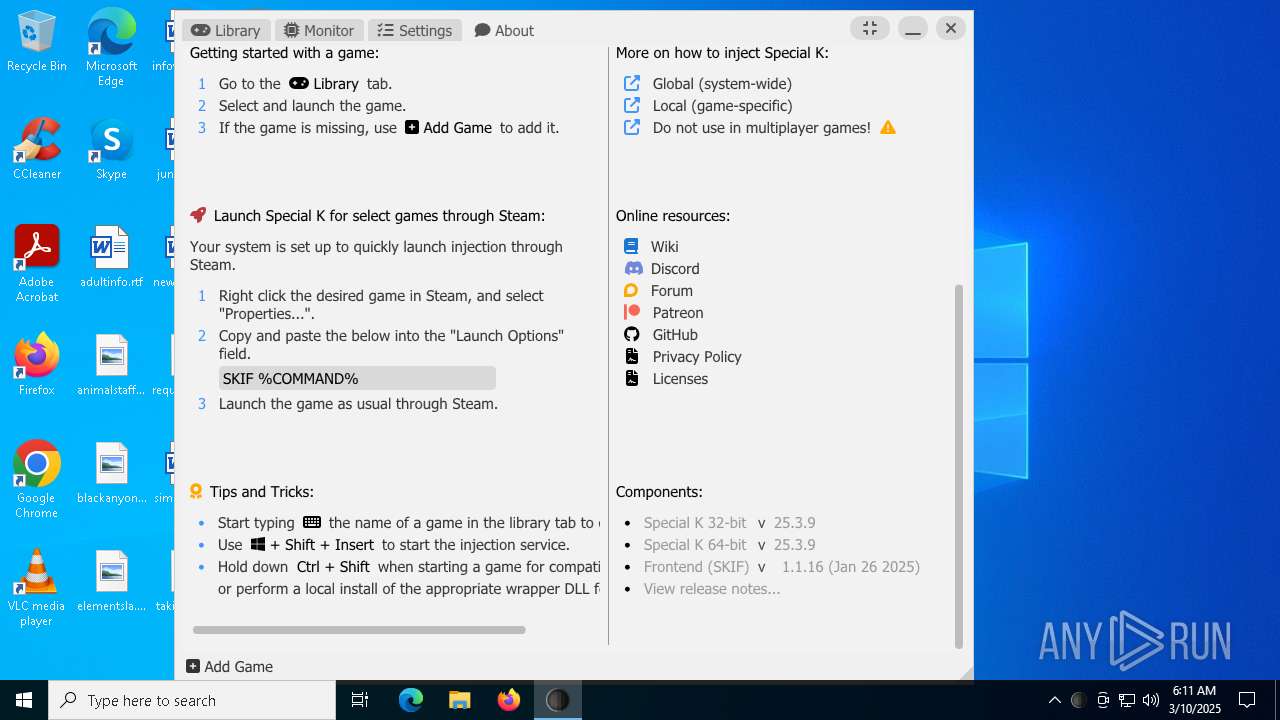
Task: Click the Windows key icon in tips
Action: click(258, 544)
